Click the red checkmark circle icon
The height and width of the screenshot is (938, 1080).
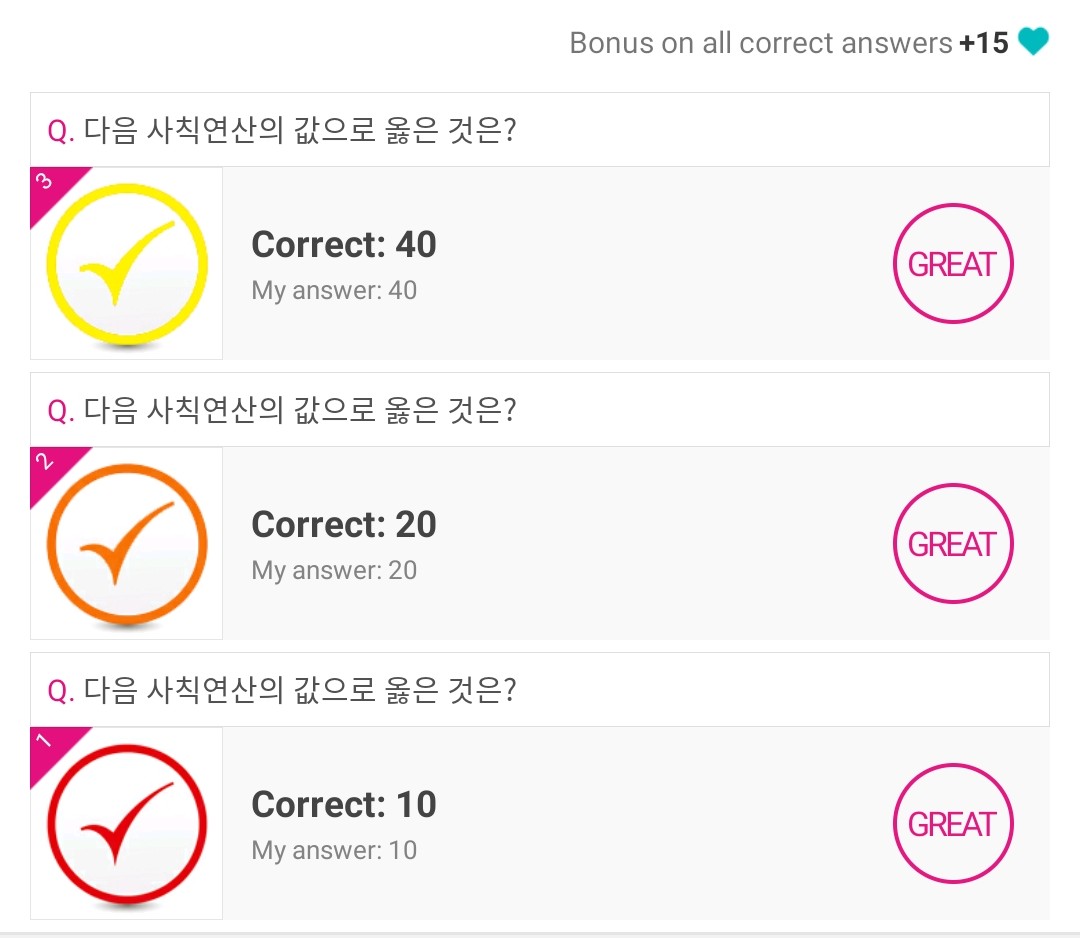[x=127, y=824]
